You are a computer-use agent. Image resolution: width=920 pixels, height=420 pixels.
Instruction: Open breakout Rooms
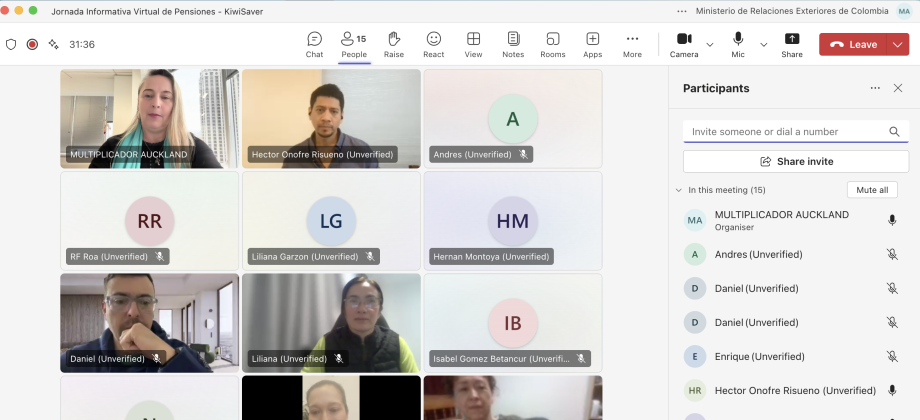pyautogui.click(x=553, y=45)
